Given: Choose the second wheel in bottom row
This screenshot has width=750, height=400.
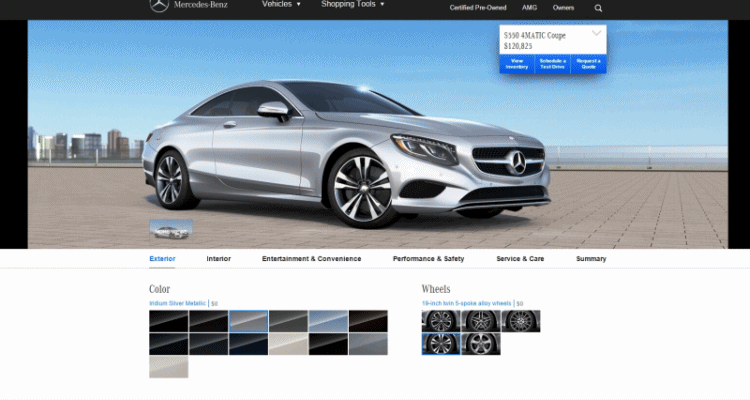Looking at the screenshot, I should click(481, 344).
